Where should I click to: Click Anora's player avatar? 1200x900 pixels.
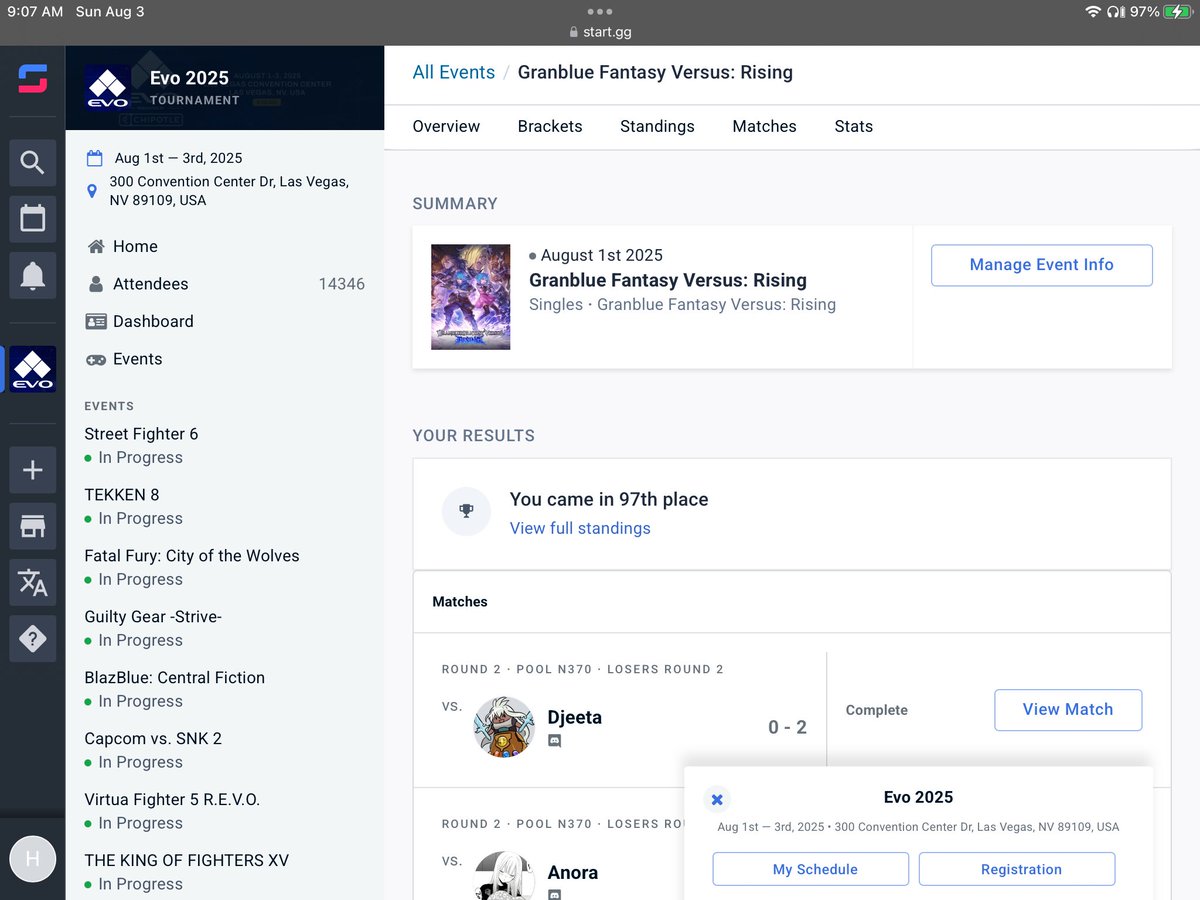click(504, 876)
